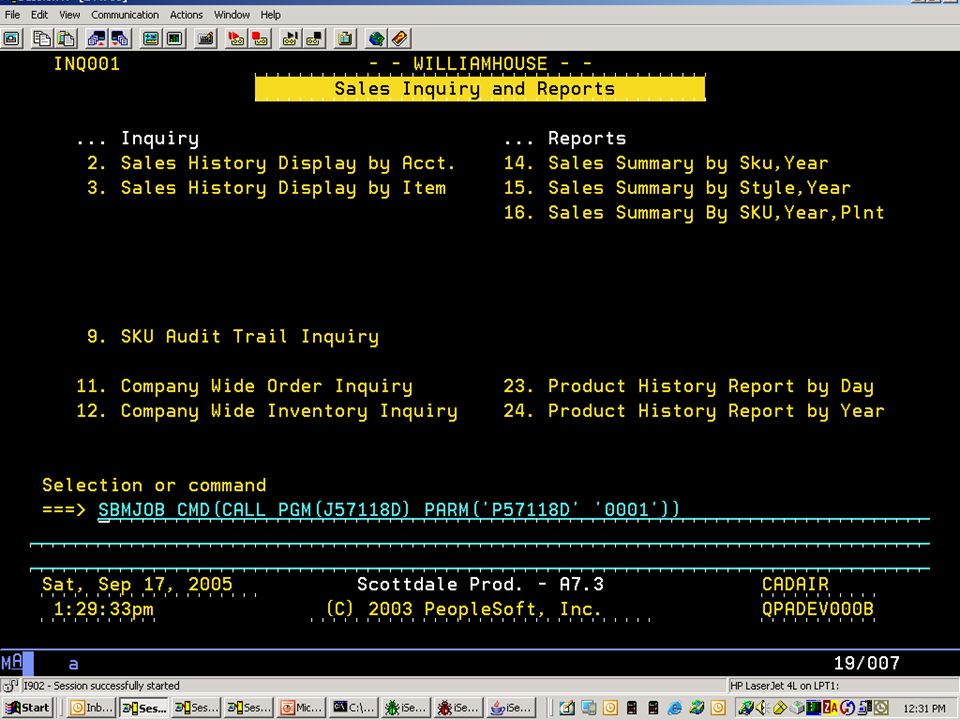
Task: Switch to the Inb... taskbar button
Action: 91,708
